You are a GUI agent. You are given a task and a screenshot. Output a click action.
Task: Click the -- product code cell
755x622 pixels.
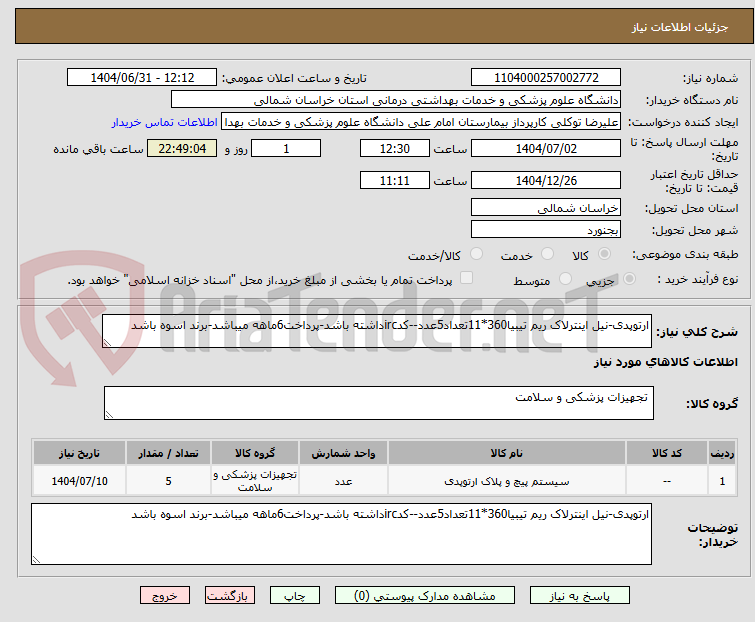pyautogui.click(x=666, y=480)
